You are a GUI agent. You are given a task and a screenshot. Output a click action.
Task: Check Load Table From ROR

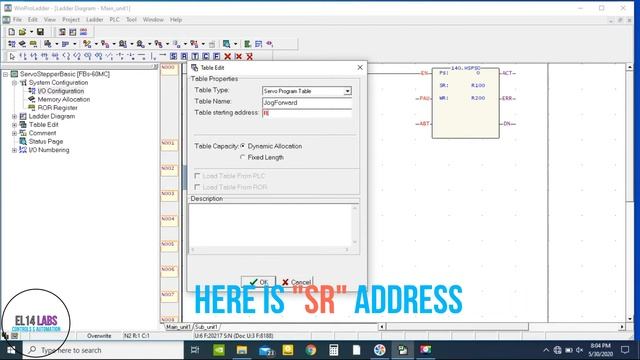198,187
